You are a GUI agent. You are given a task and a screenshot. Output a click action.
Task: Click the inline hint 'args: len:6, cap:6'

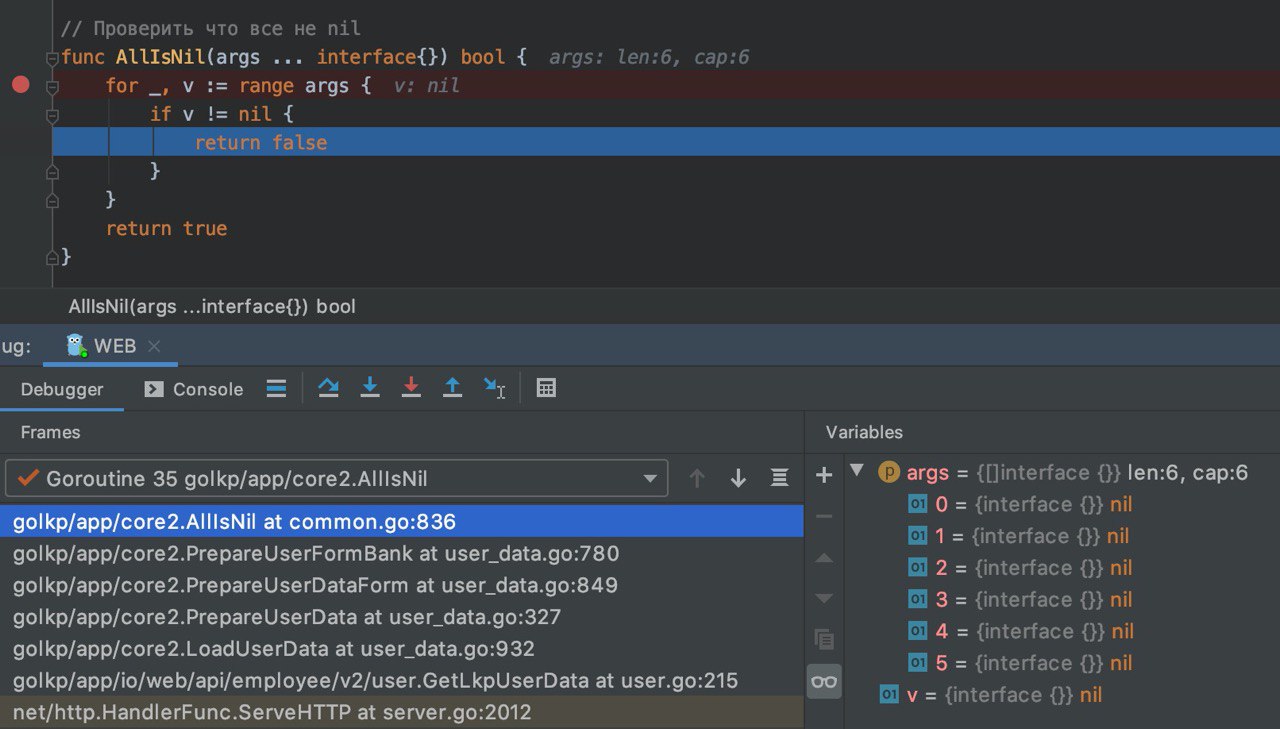coord(649,57)
